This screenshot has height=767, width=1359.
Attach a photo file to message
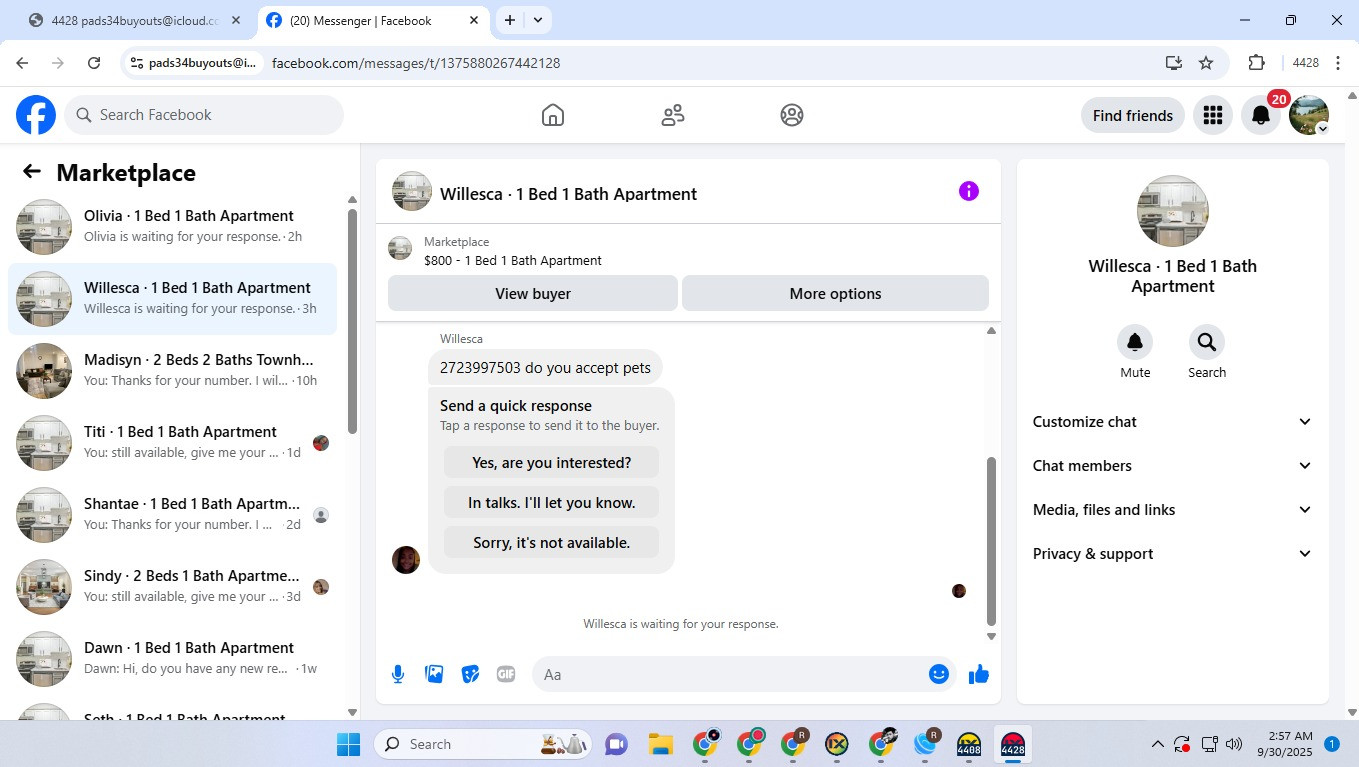click(434, 674)
